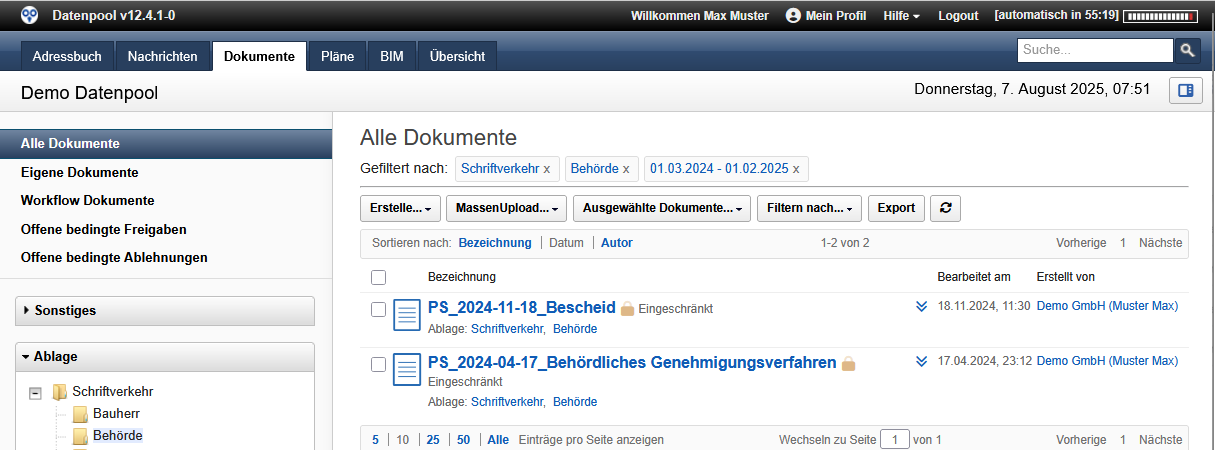The image size is (1215, 450).
Task: Select all documents with header checkbox
Action: [378, 277]
